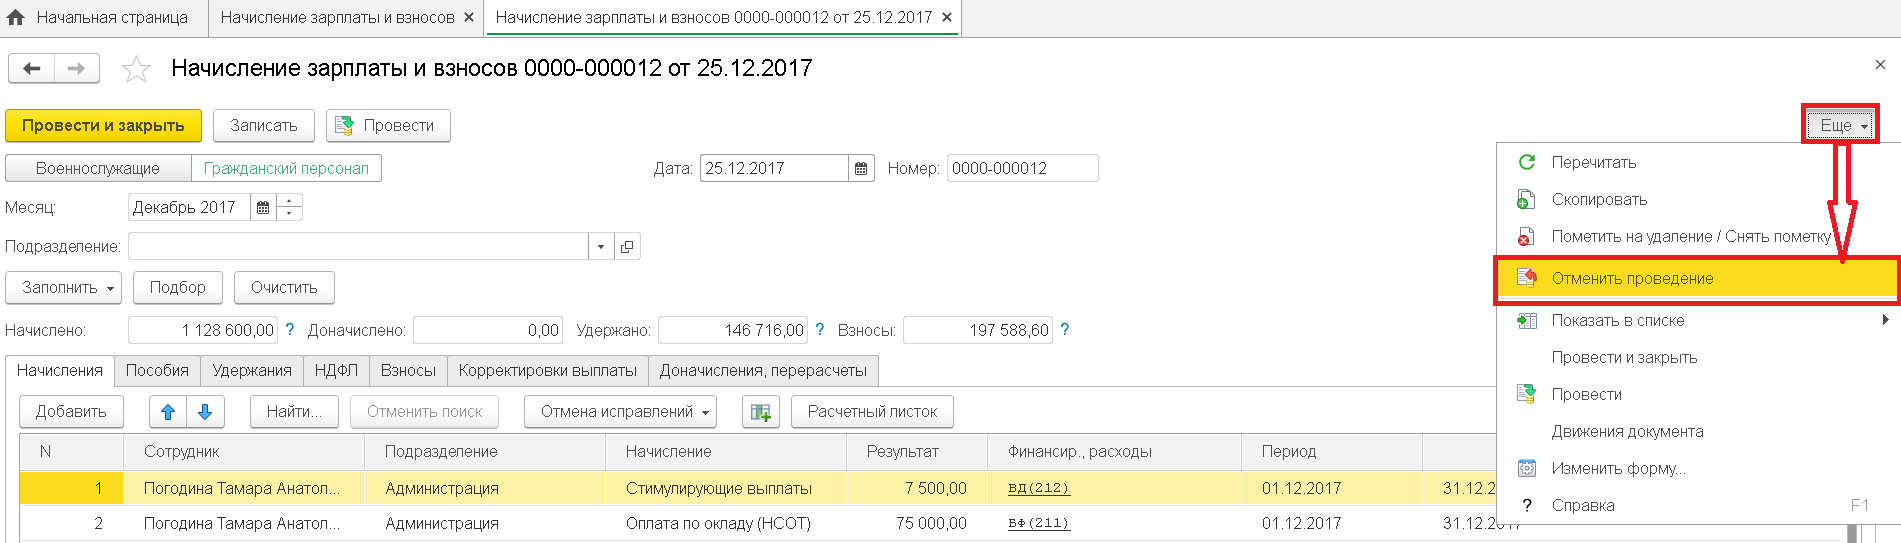Click the help question mark next to Начислено
This screenshot has height=543, width=1901.
coord(290,329)
